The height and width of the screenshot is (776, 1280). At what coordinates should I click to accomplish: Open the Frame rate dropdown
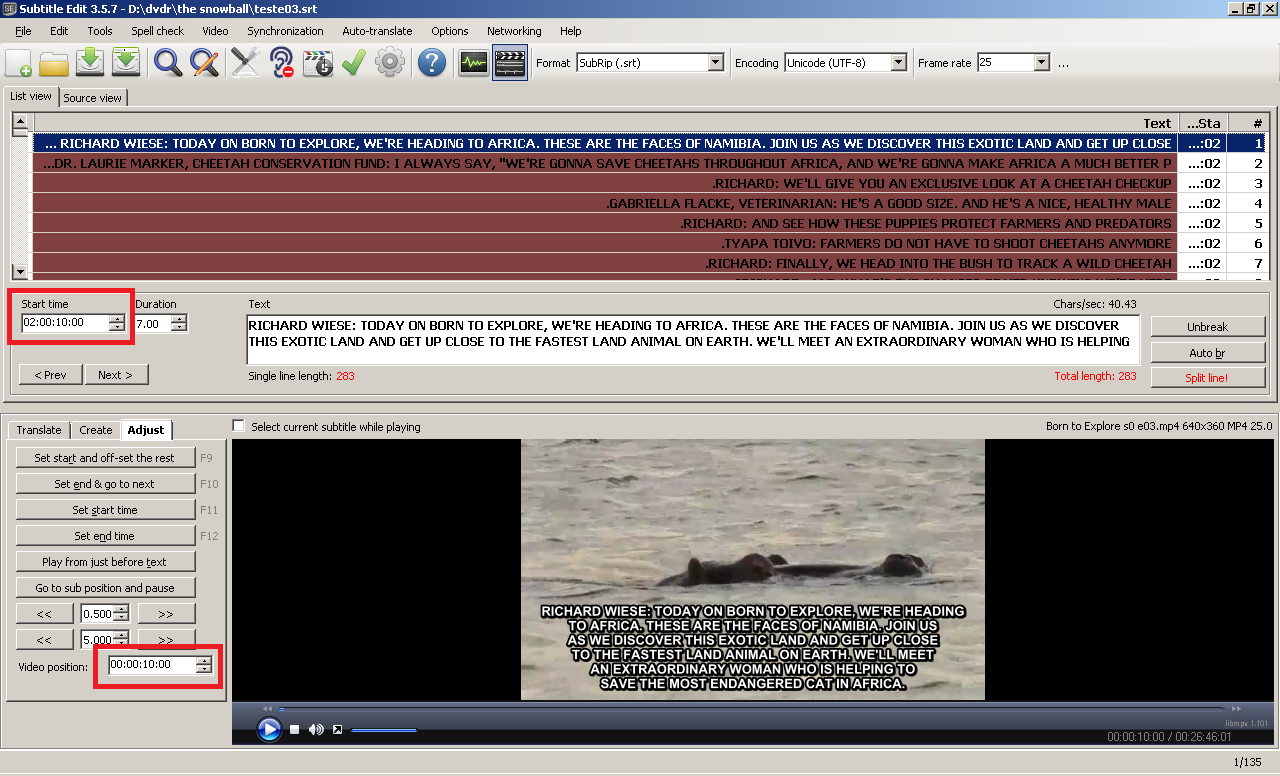coord(1042,63)
